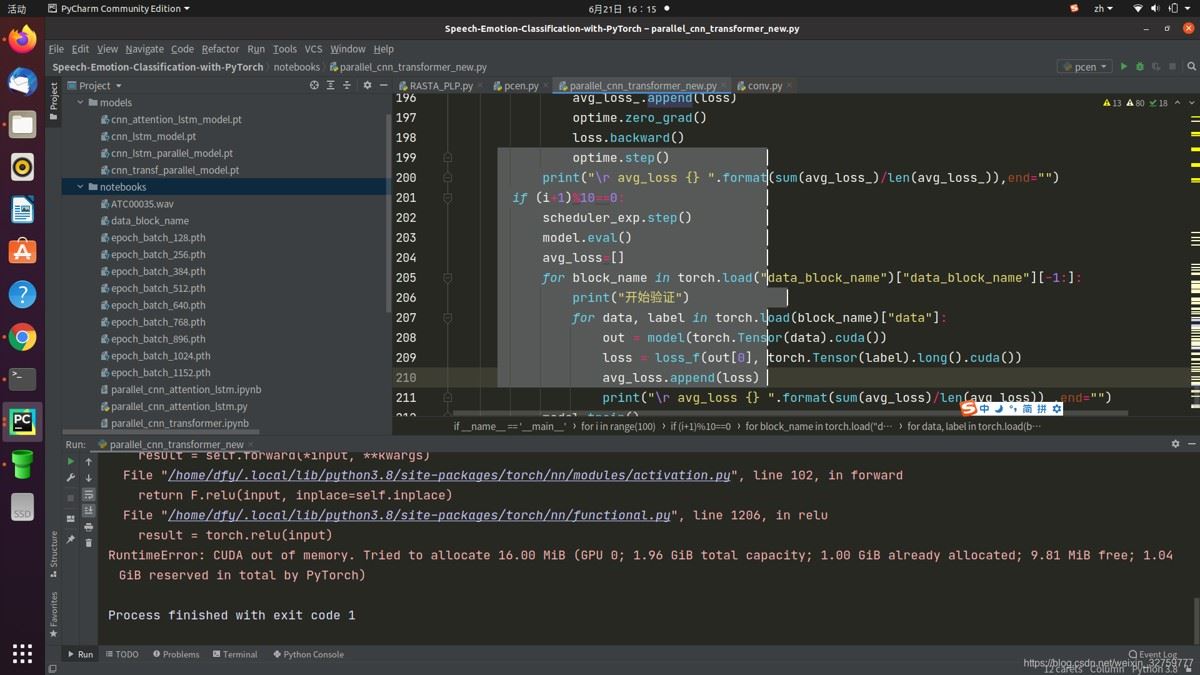
Task: Collapse the notebooks folder in project tree
Action: point(80,187)
